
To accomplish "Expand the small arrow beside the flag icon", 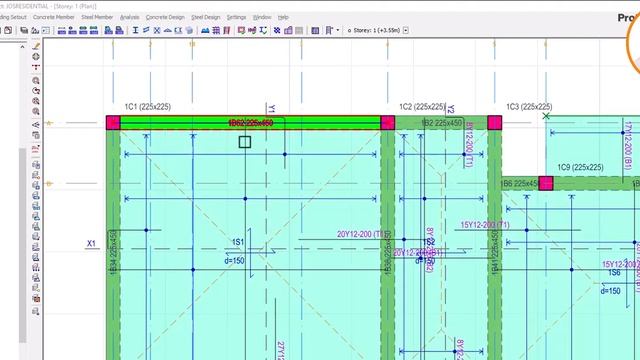I will coord(338,30).
